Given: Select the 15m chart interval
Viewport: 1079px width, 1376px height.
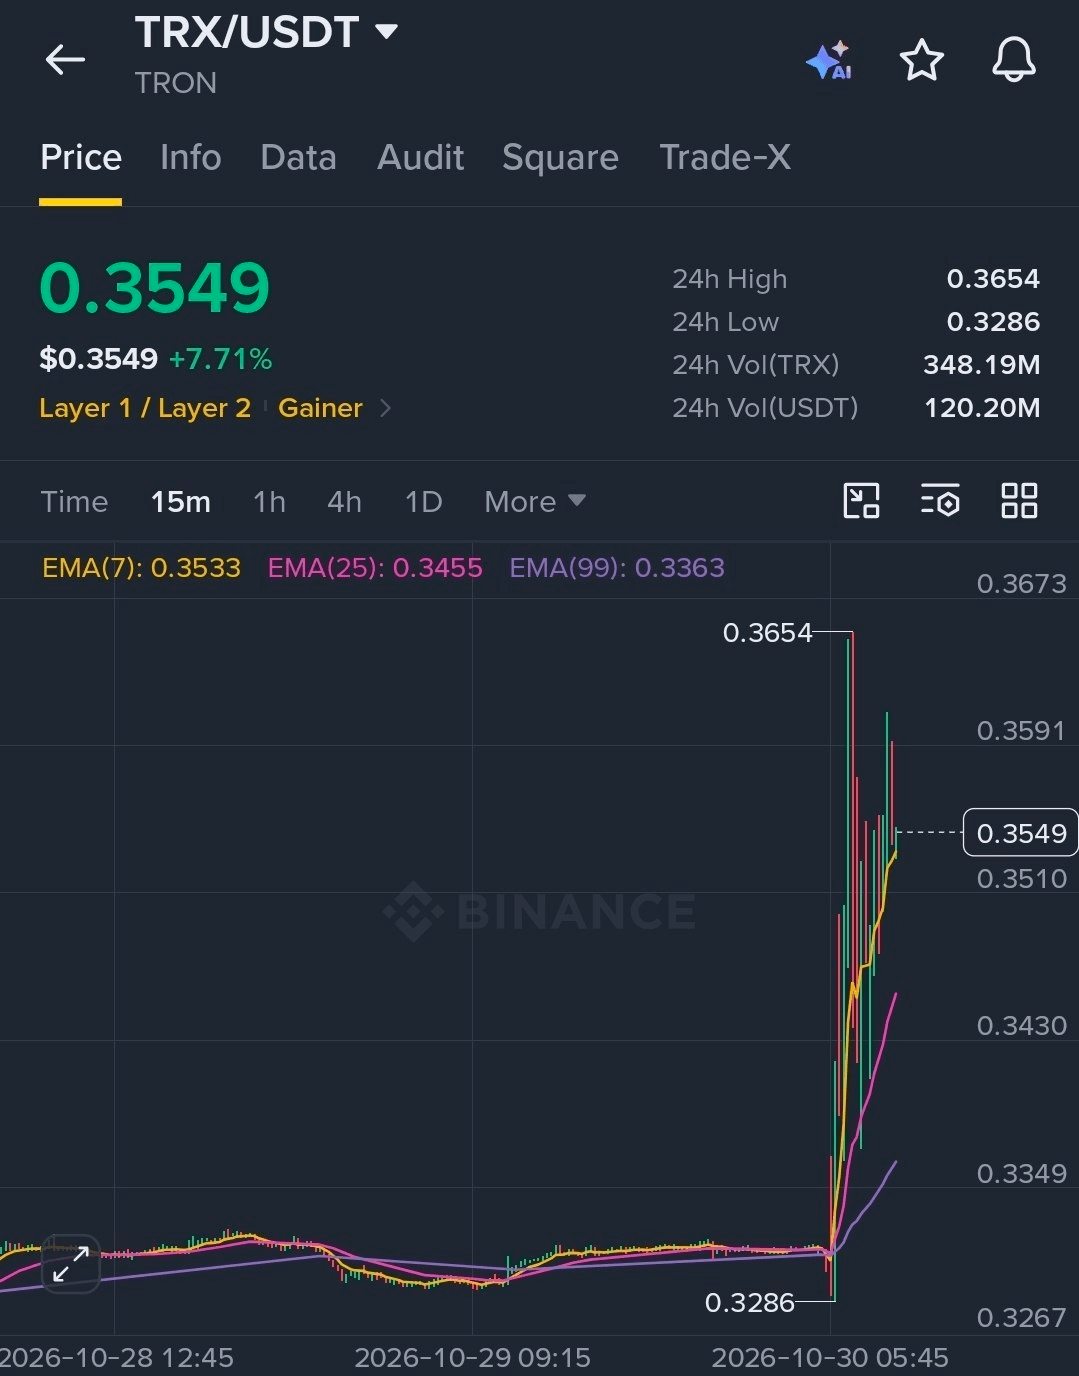Looking at the screenshot, I should click(181, 501).
